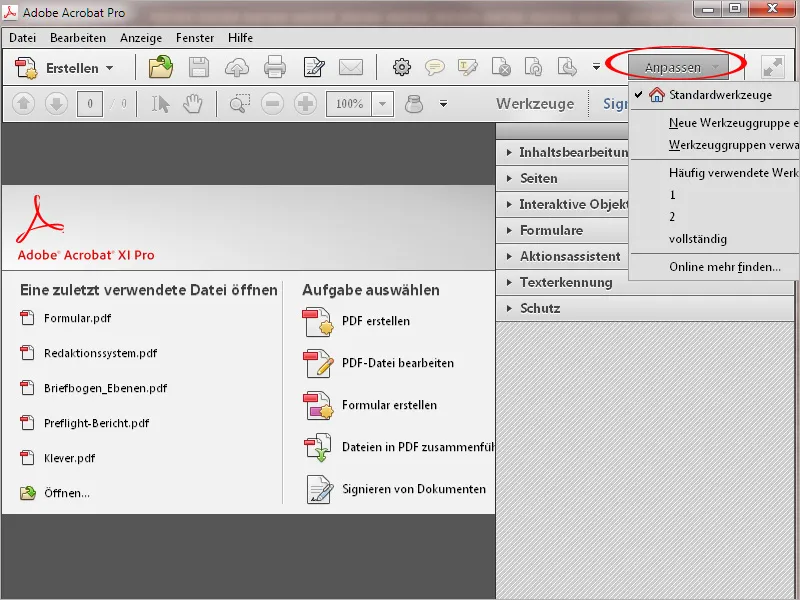
Task: Choose Online mehr finden entry
Action: point(715,267)
